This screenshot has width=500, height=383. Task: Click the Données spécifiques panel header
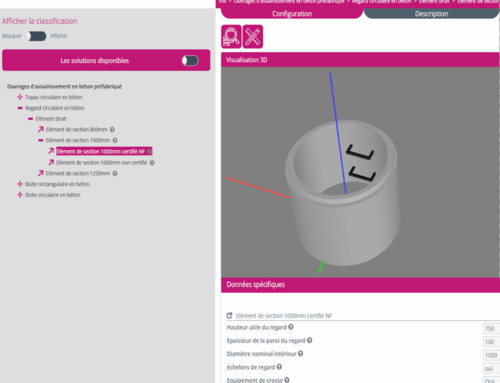(360, 285)
